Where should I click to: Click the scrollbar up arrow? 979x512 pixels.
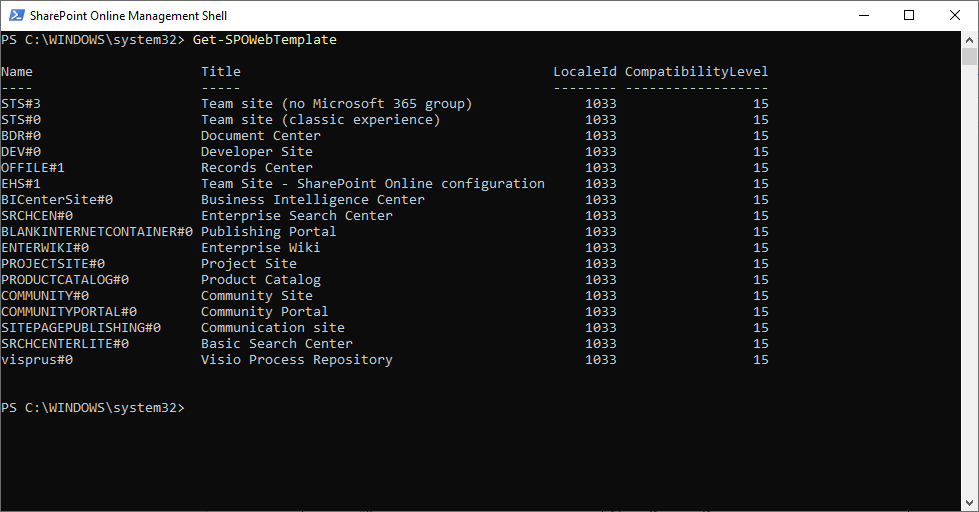tap(969, 39)
